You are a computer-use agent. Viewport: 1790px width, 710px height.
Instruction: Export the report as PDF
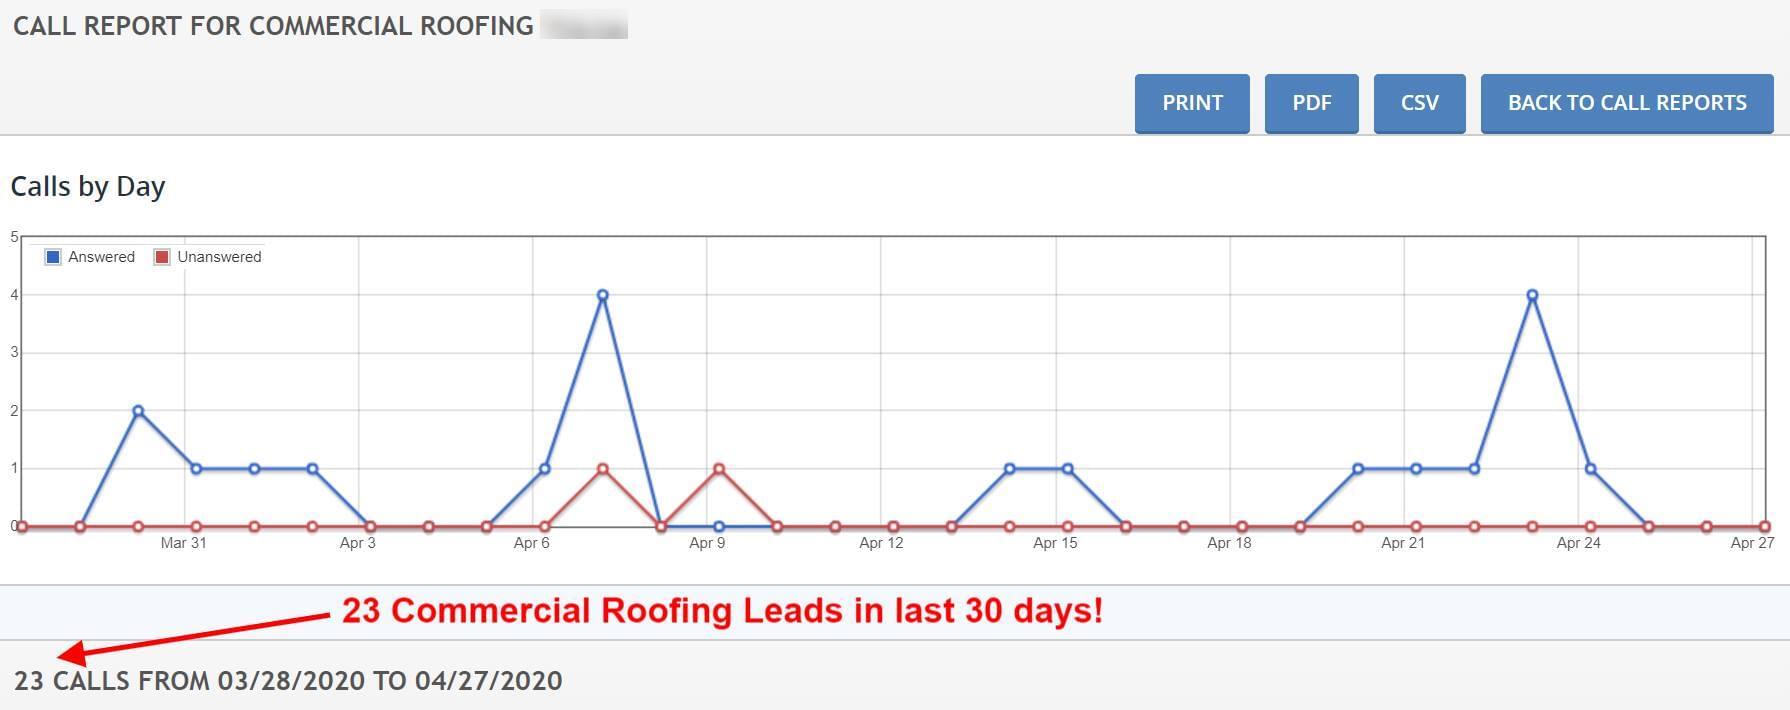click(x=1311, y=103)
